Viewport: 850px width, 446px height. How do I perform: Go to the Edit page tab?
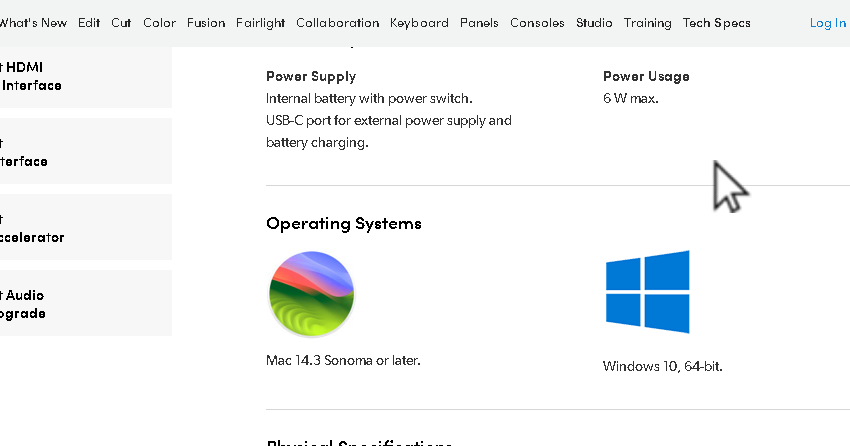click(x=88, y=23)
